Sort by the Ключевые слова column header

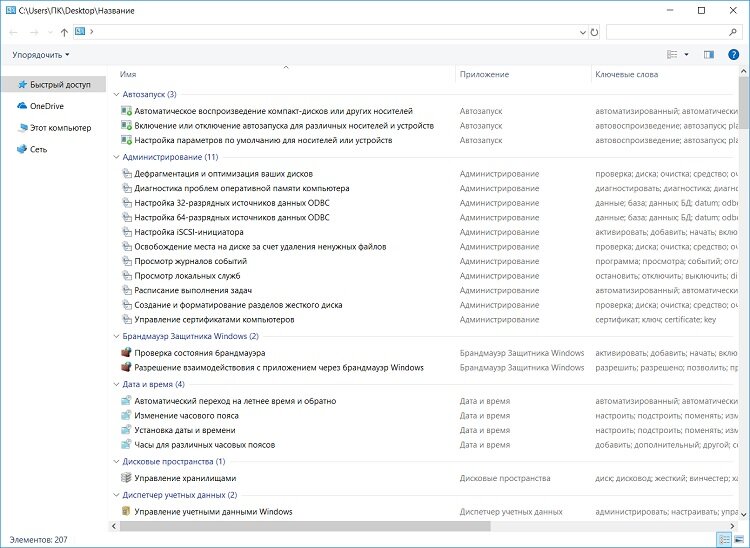point(627,75)
